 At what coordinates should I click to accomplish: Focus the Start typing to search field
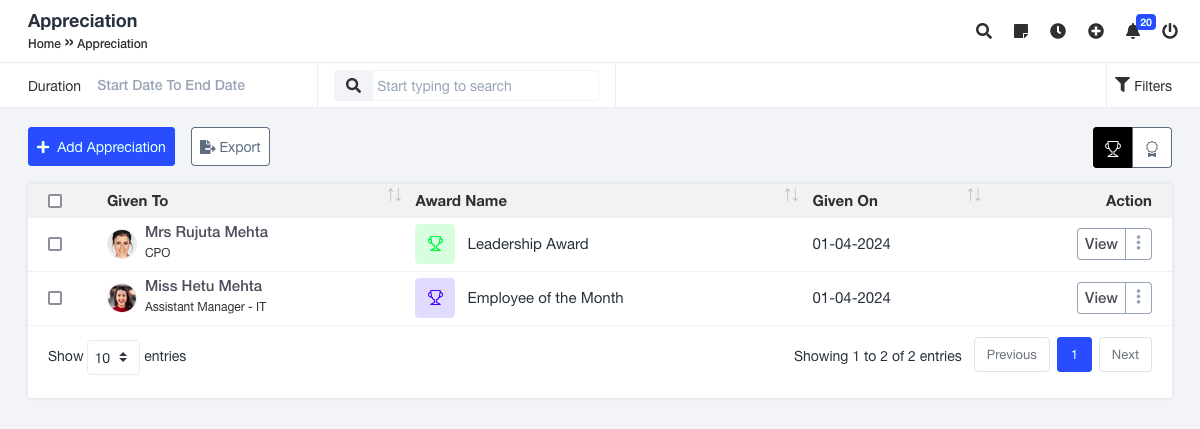click(x=485, y=86)
